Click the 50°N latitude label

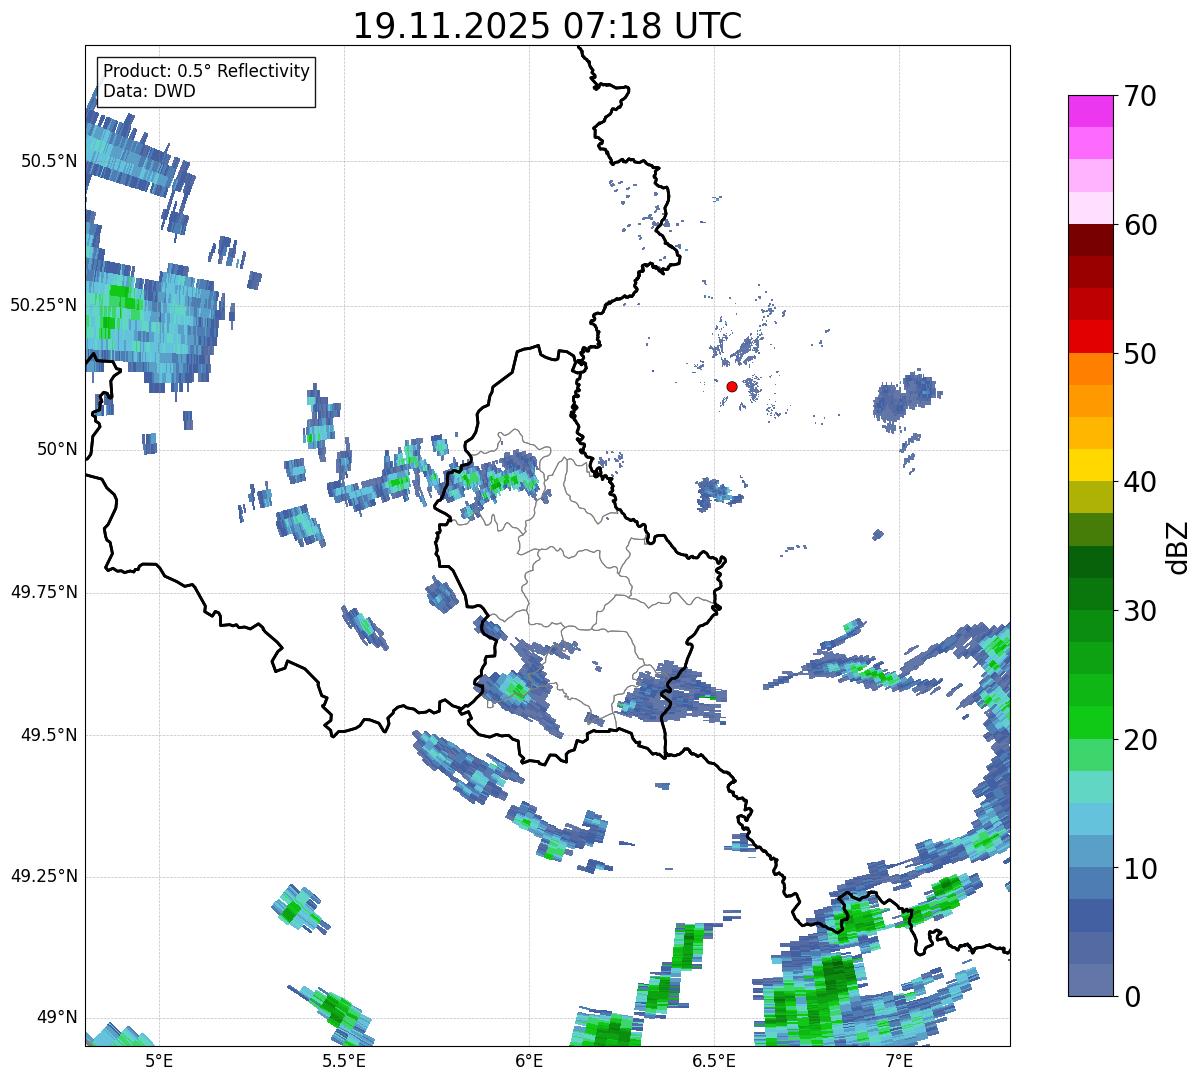[x=58, y=449]
